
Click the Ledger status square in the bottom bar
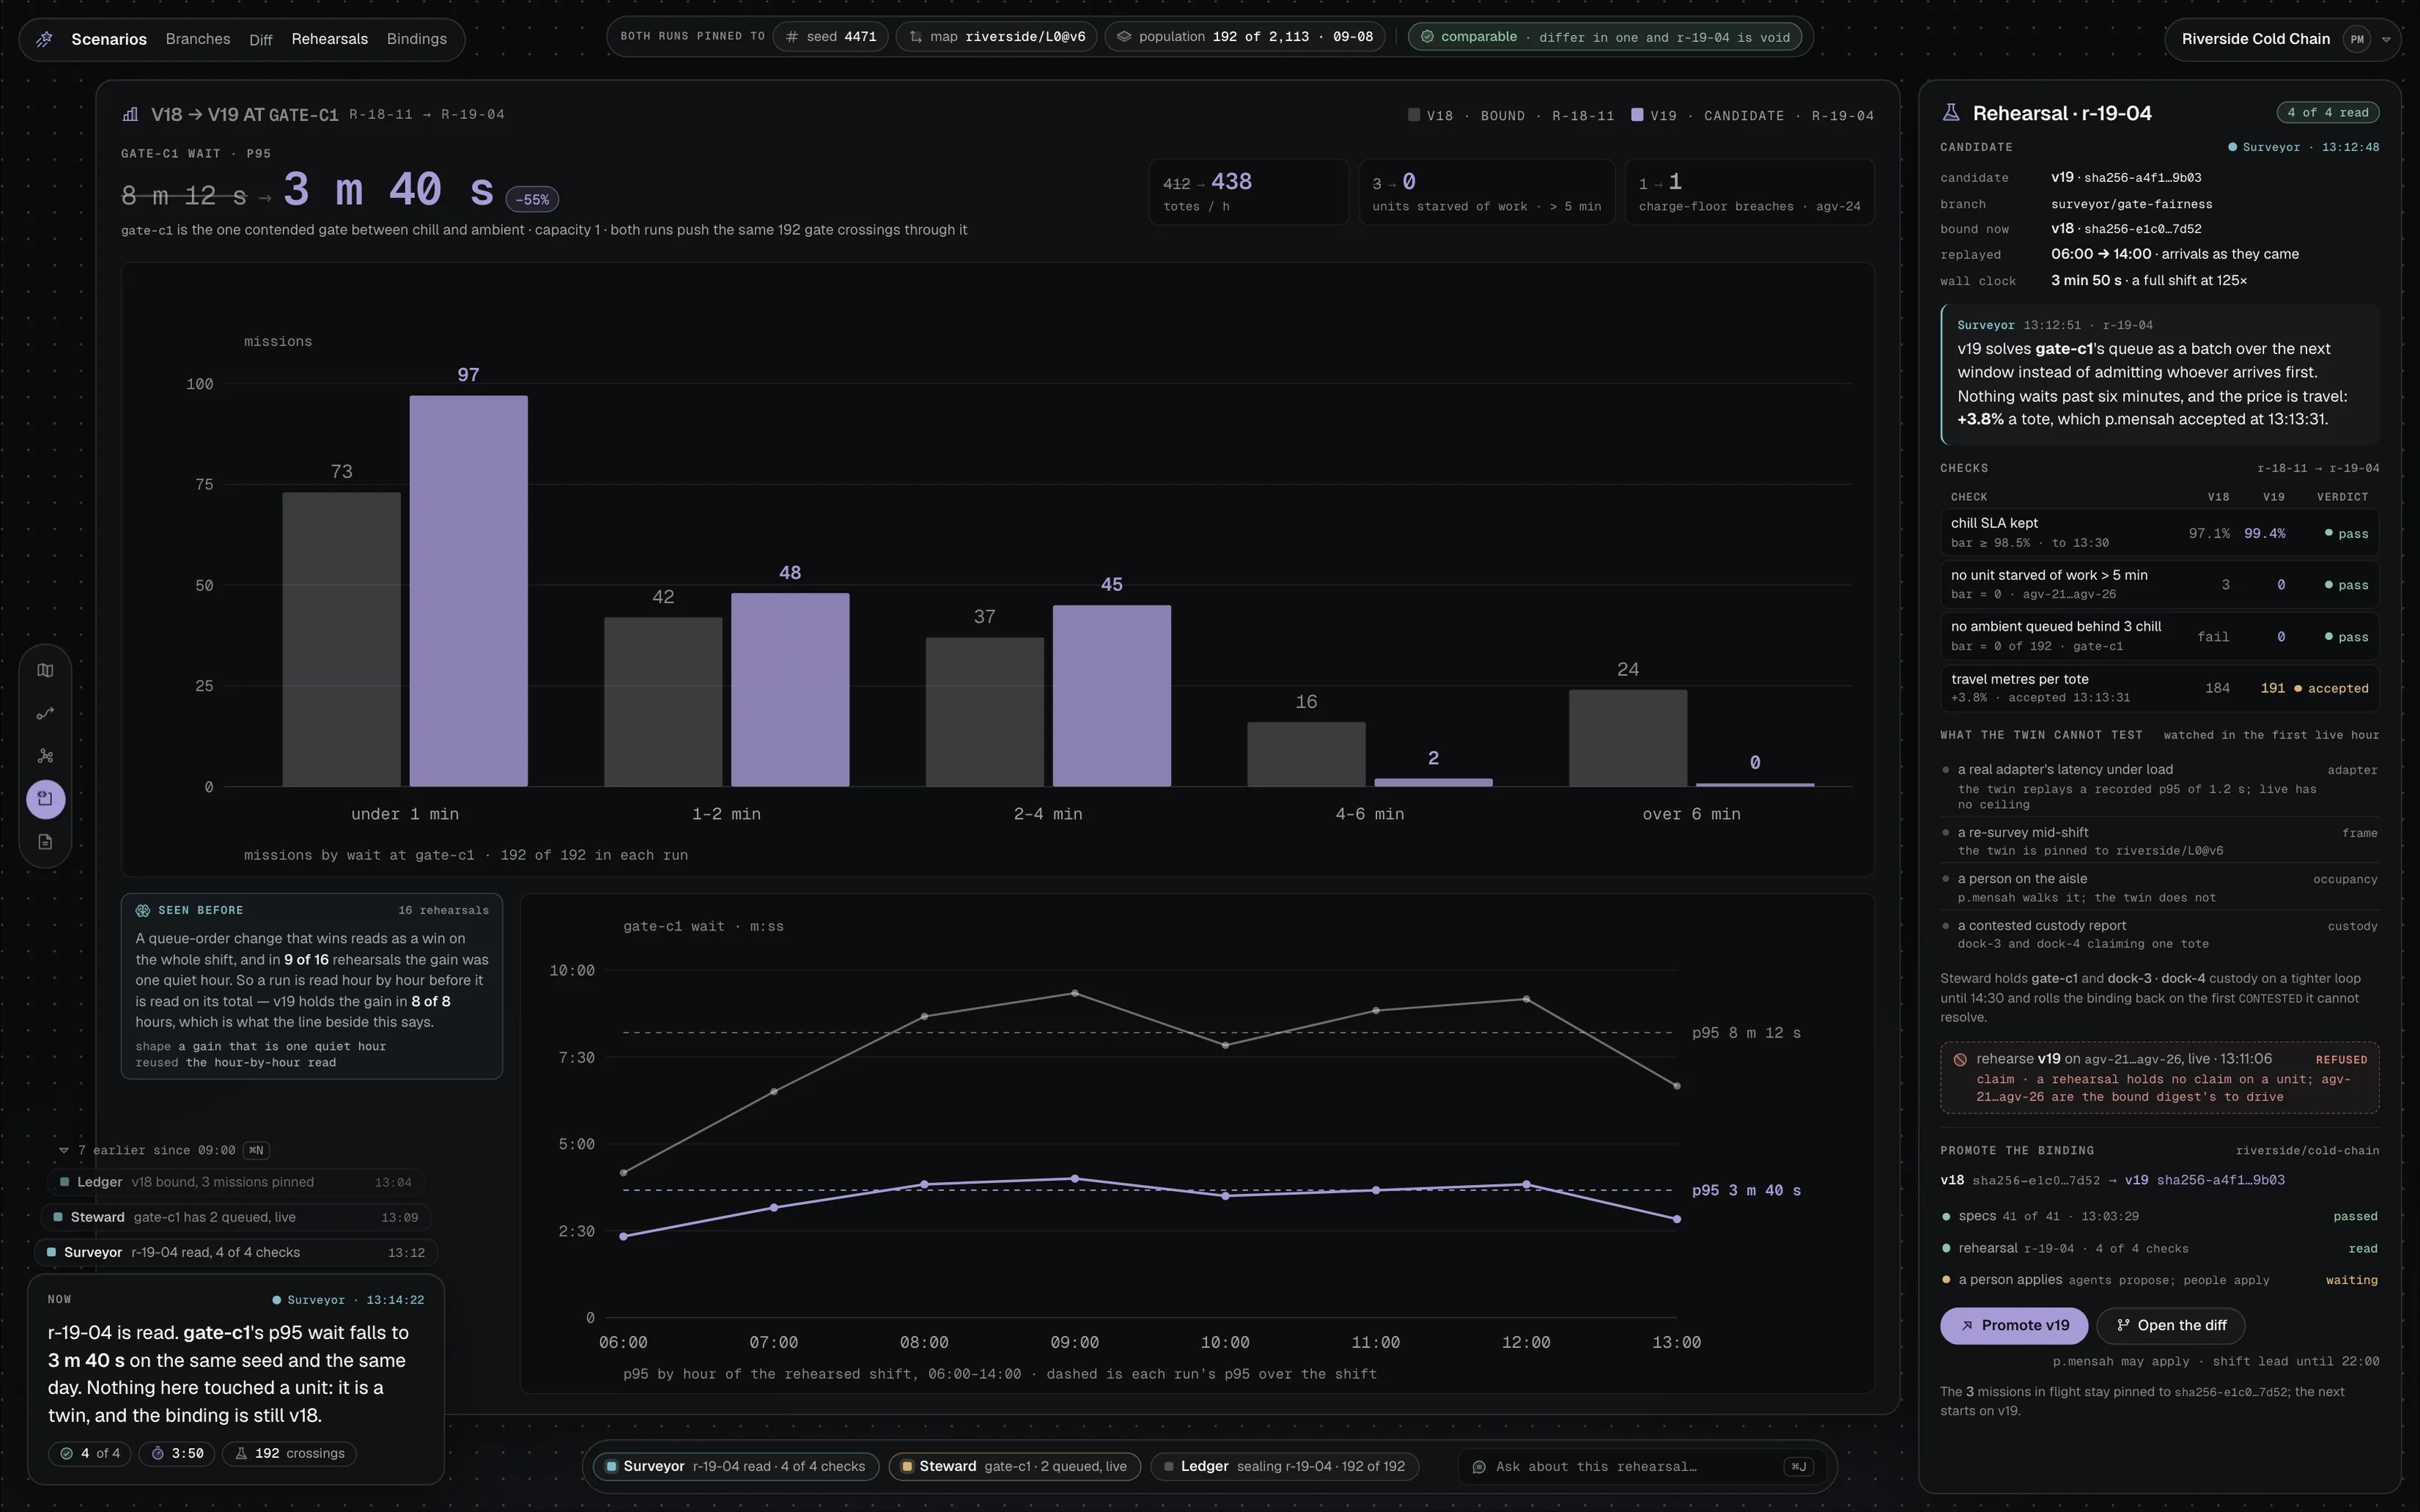1168,1467
